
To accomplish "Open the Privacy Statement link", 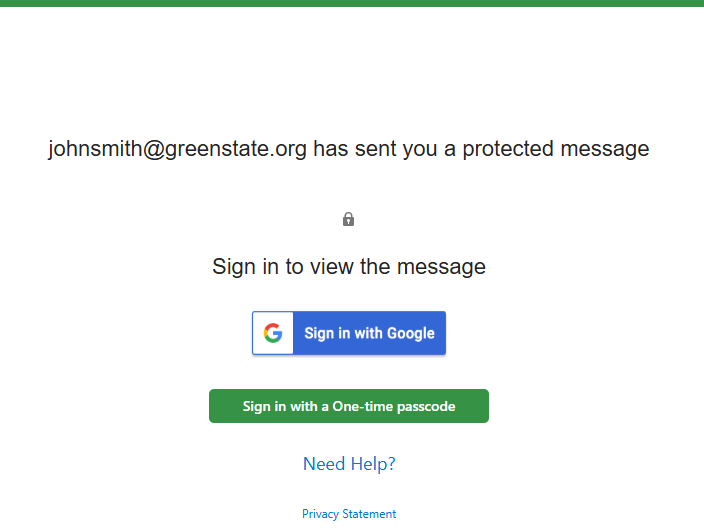I will coord(349,514).
